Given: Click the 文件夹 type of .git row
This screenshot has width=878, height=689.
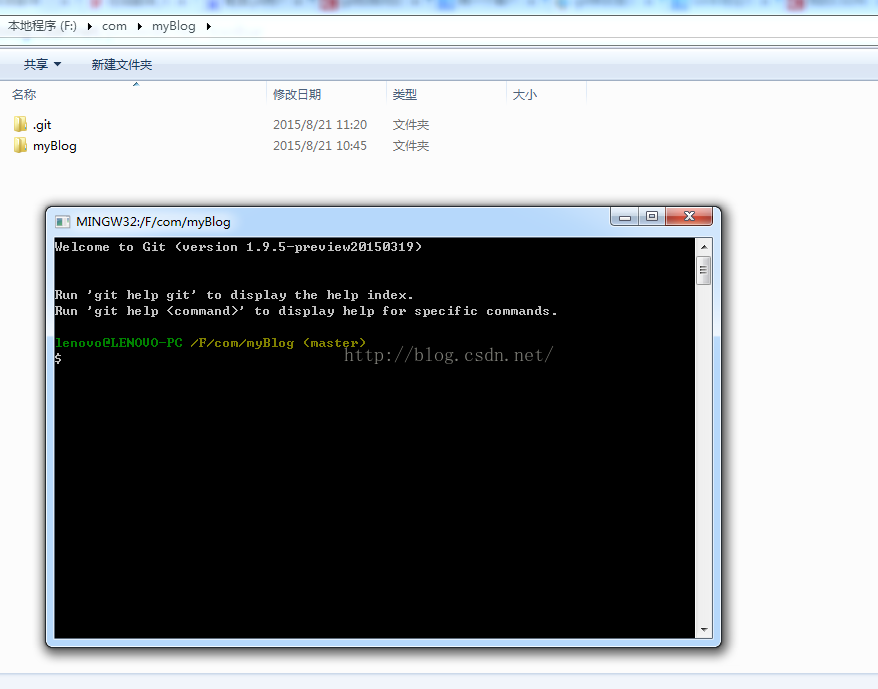Looking at the screenshot, I should [410, 124].
